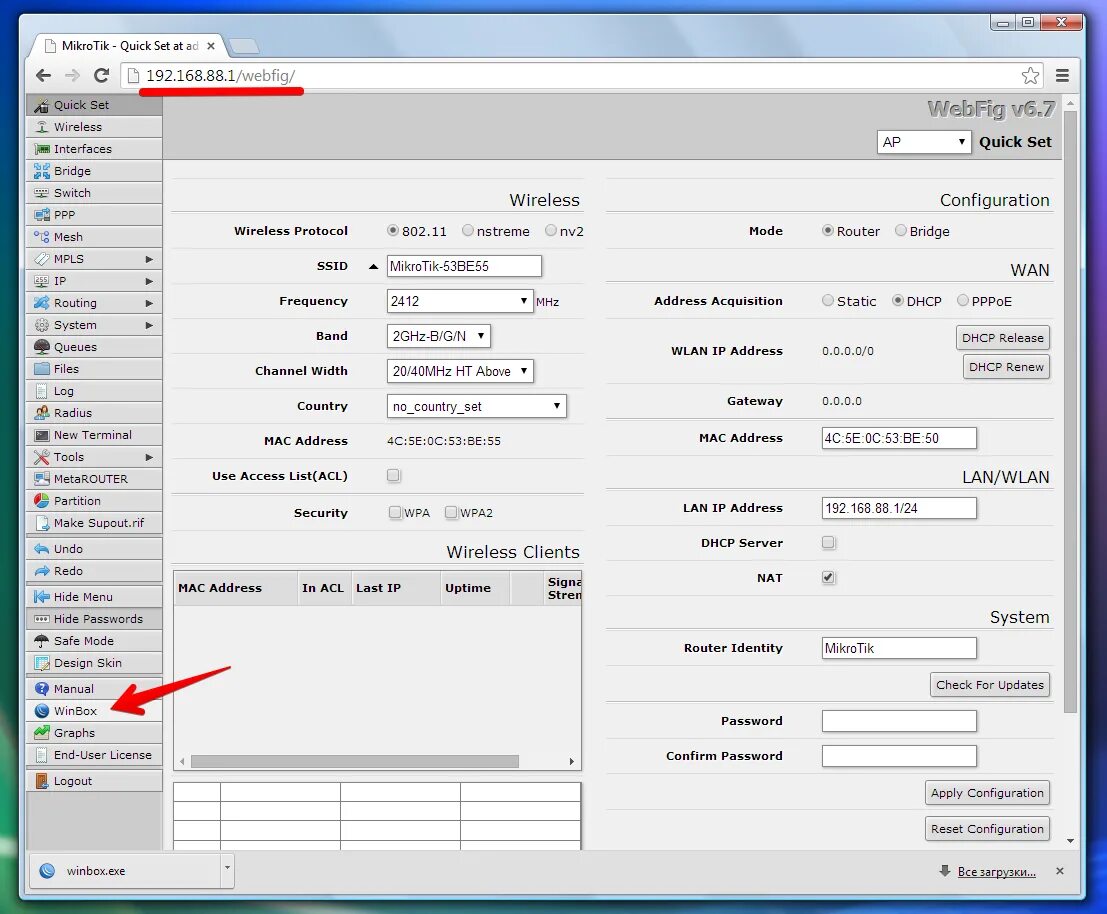Click the Queues icon in sidebar
This screenshot has width=1107, height=914.
point(42,347)
